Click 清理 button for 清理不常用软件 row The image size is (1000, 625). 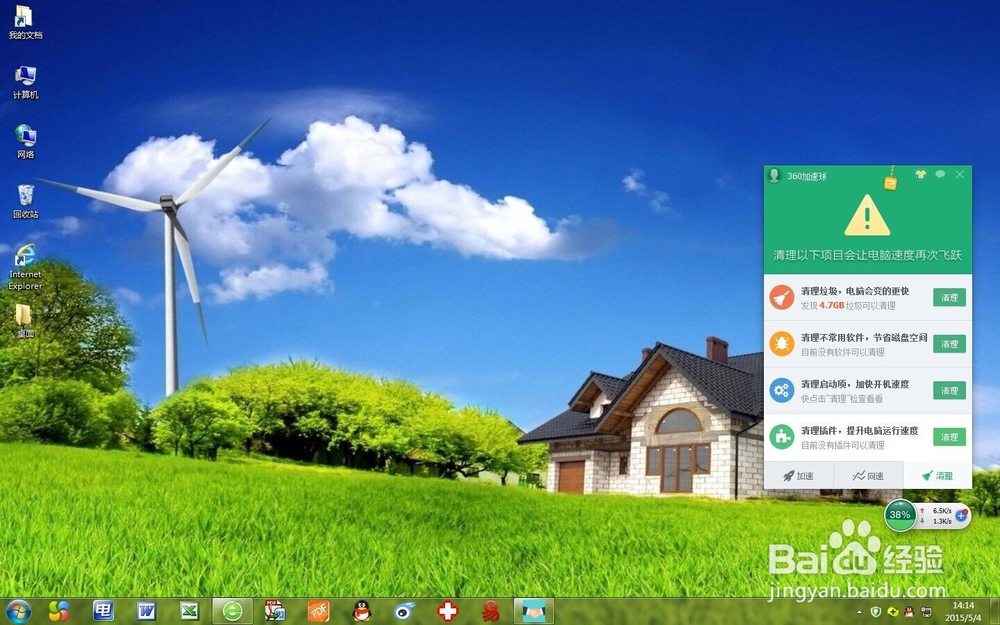tap(950, 344)
